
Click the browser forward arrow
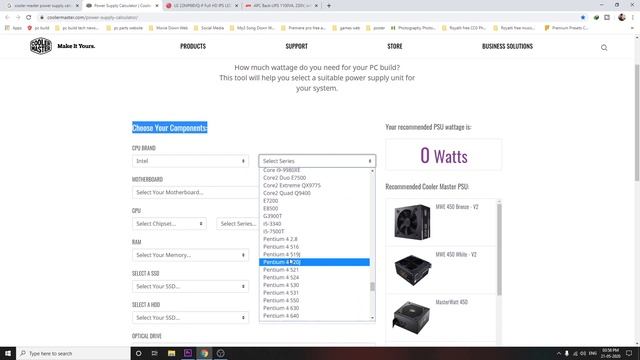click(x=18, y=17)
